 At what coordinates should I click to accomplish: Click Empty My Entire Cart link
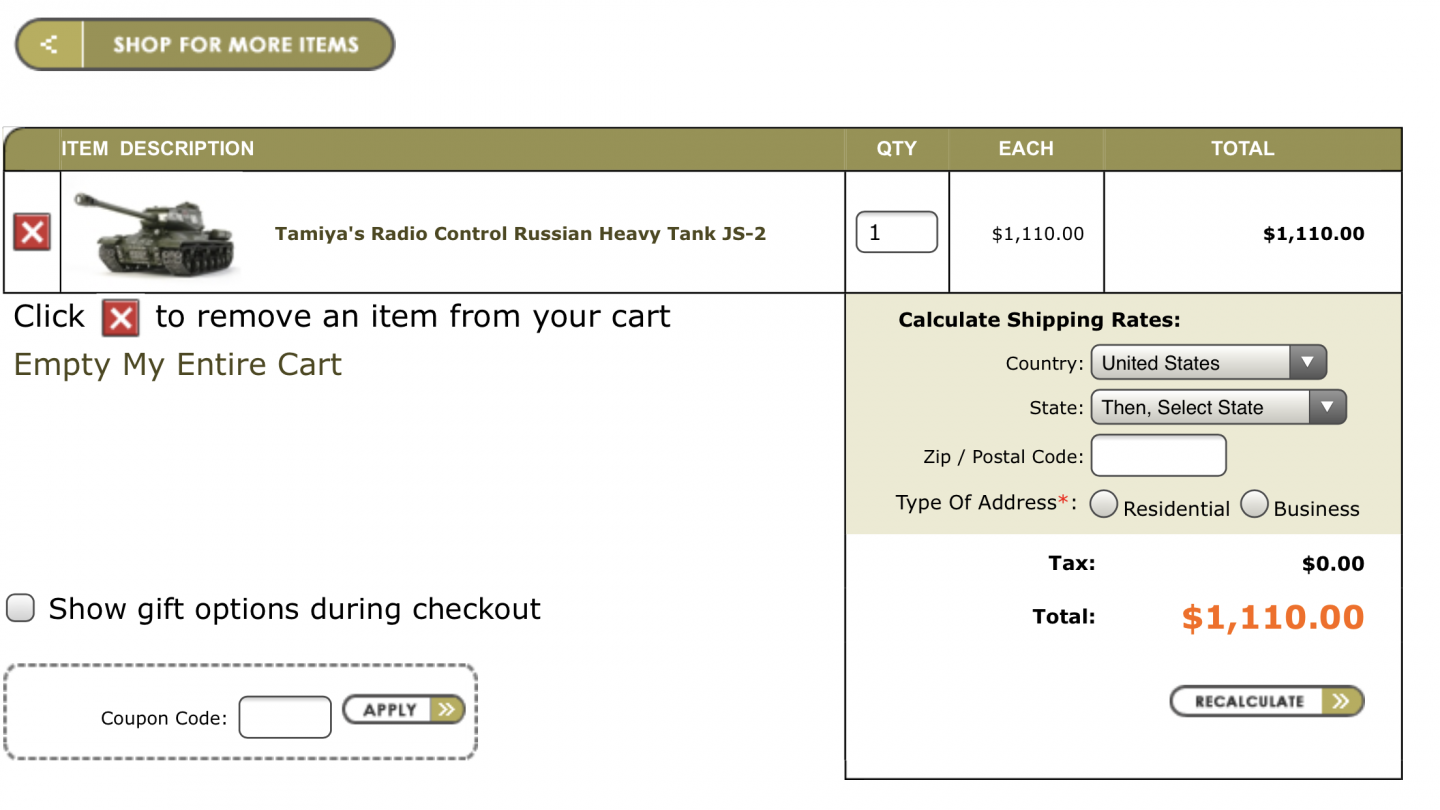pyautogui.click(x=178, y=365)
